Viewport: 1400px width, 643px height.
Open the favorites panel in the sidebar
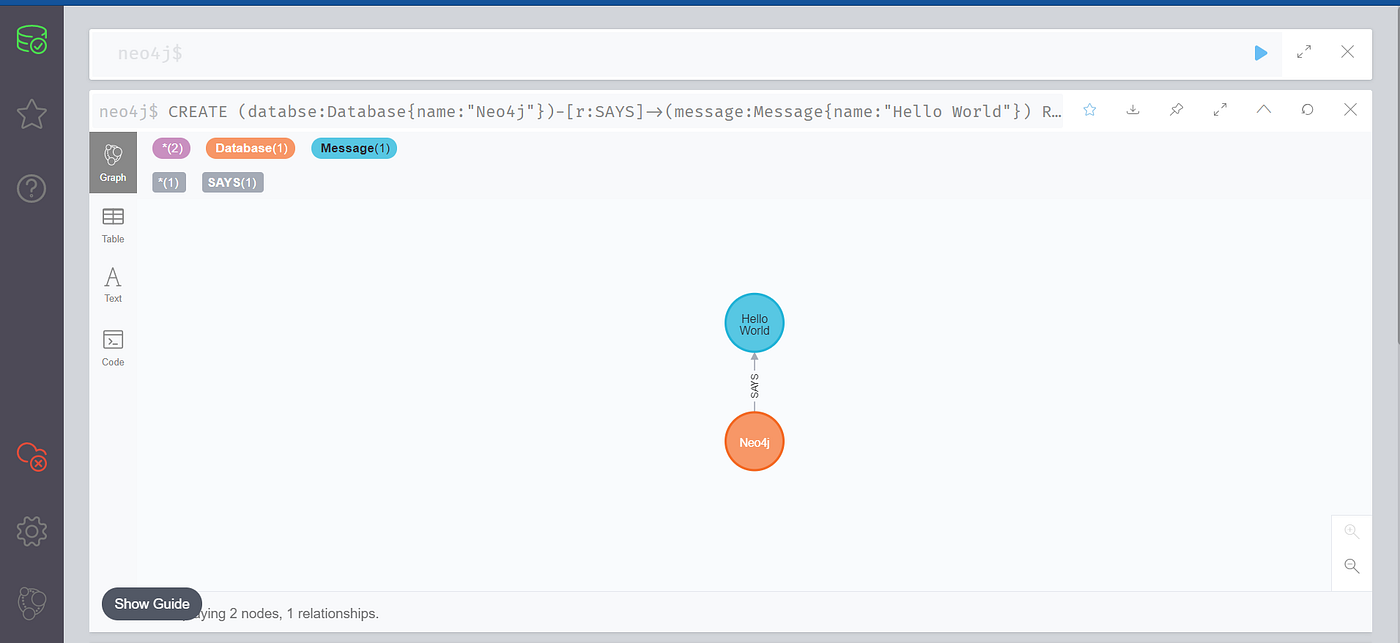[31, 114]
